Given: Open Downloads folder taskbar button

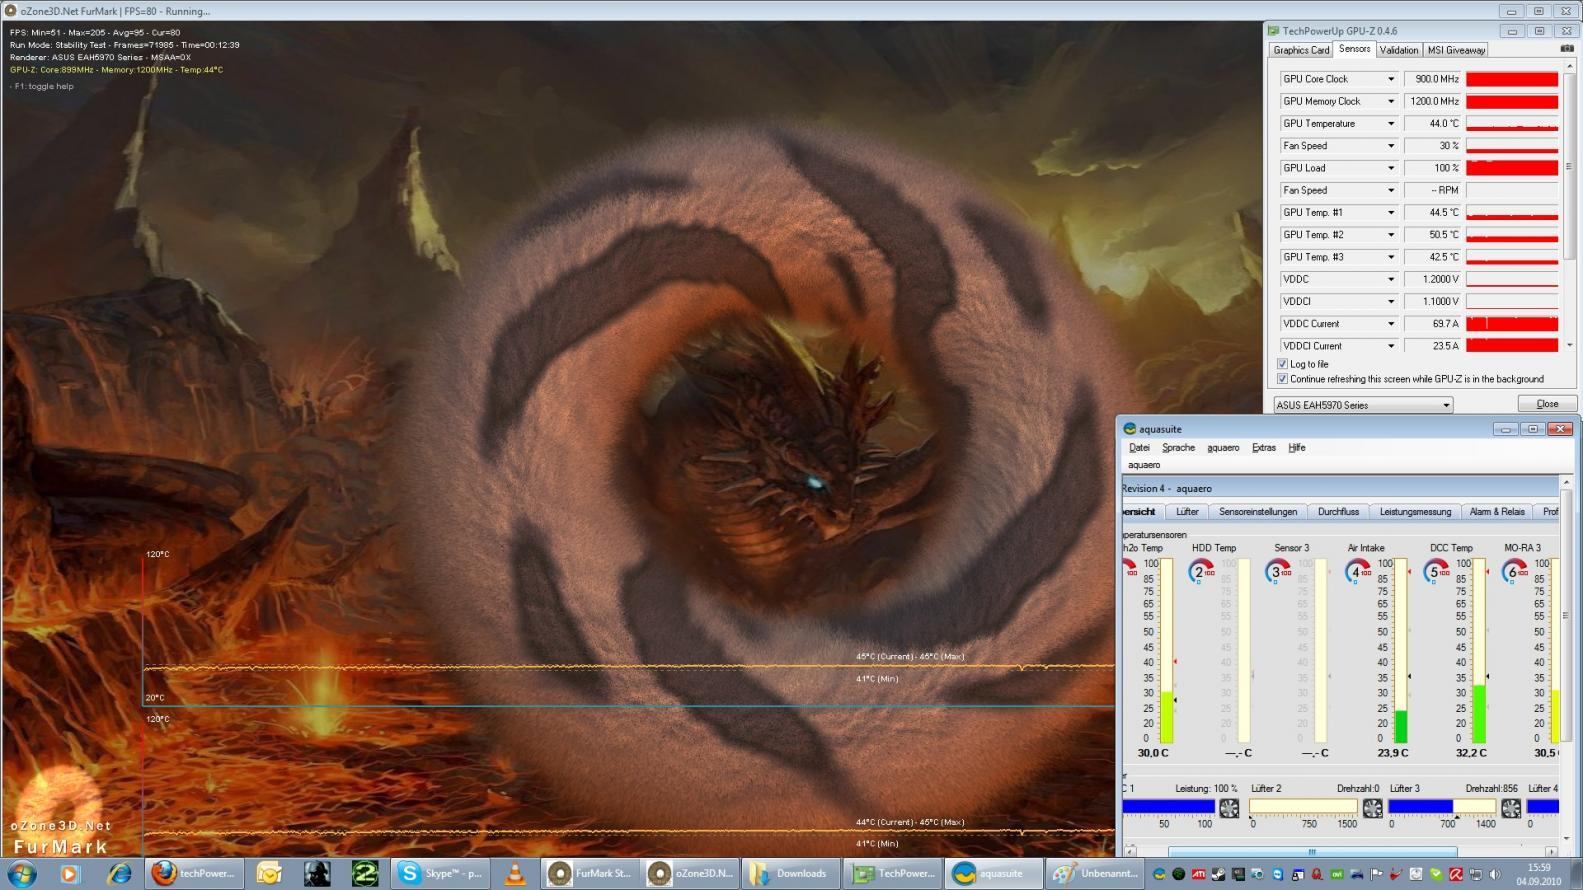Looking at the screenshot, I should [x=790, y=873].
